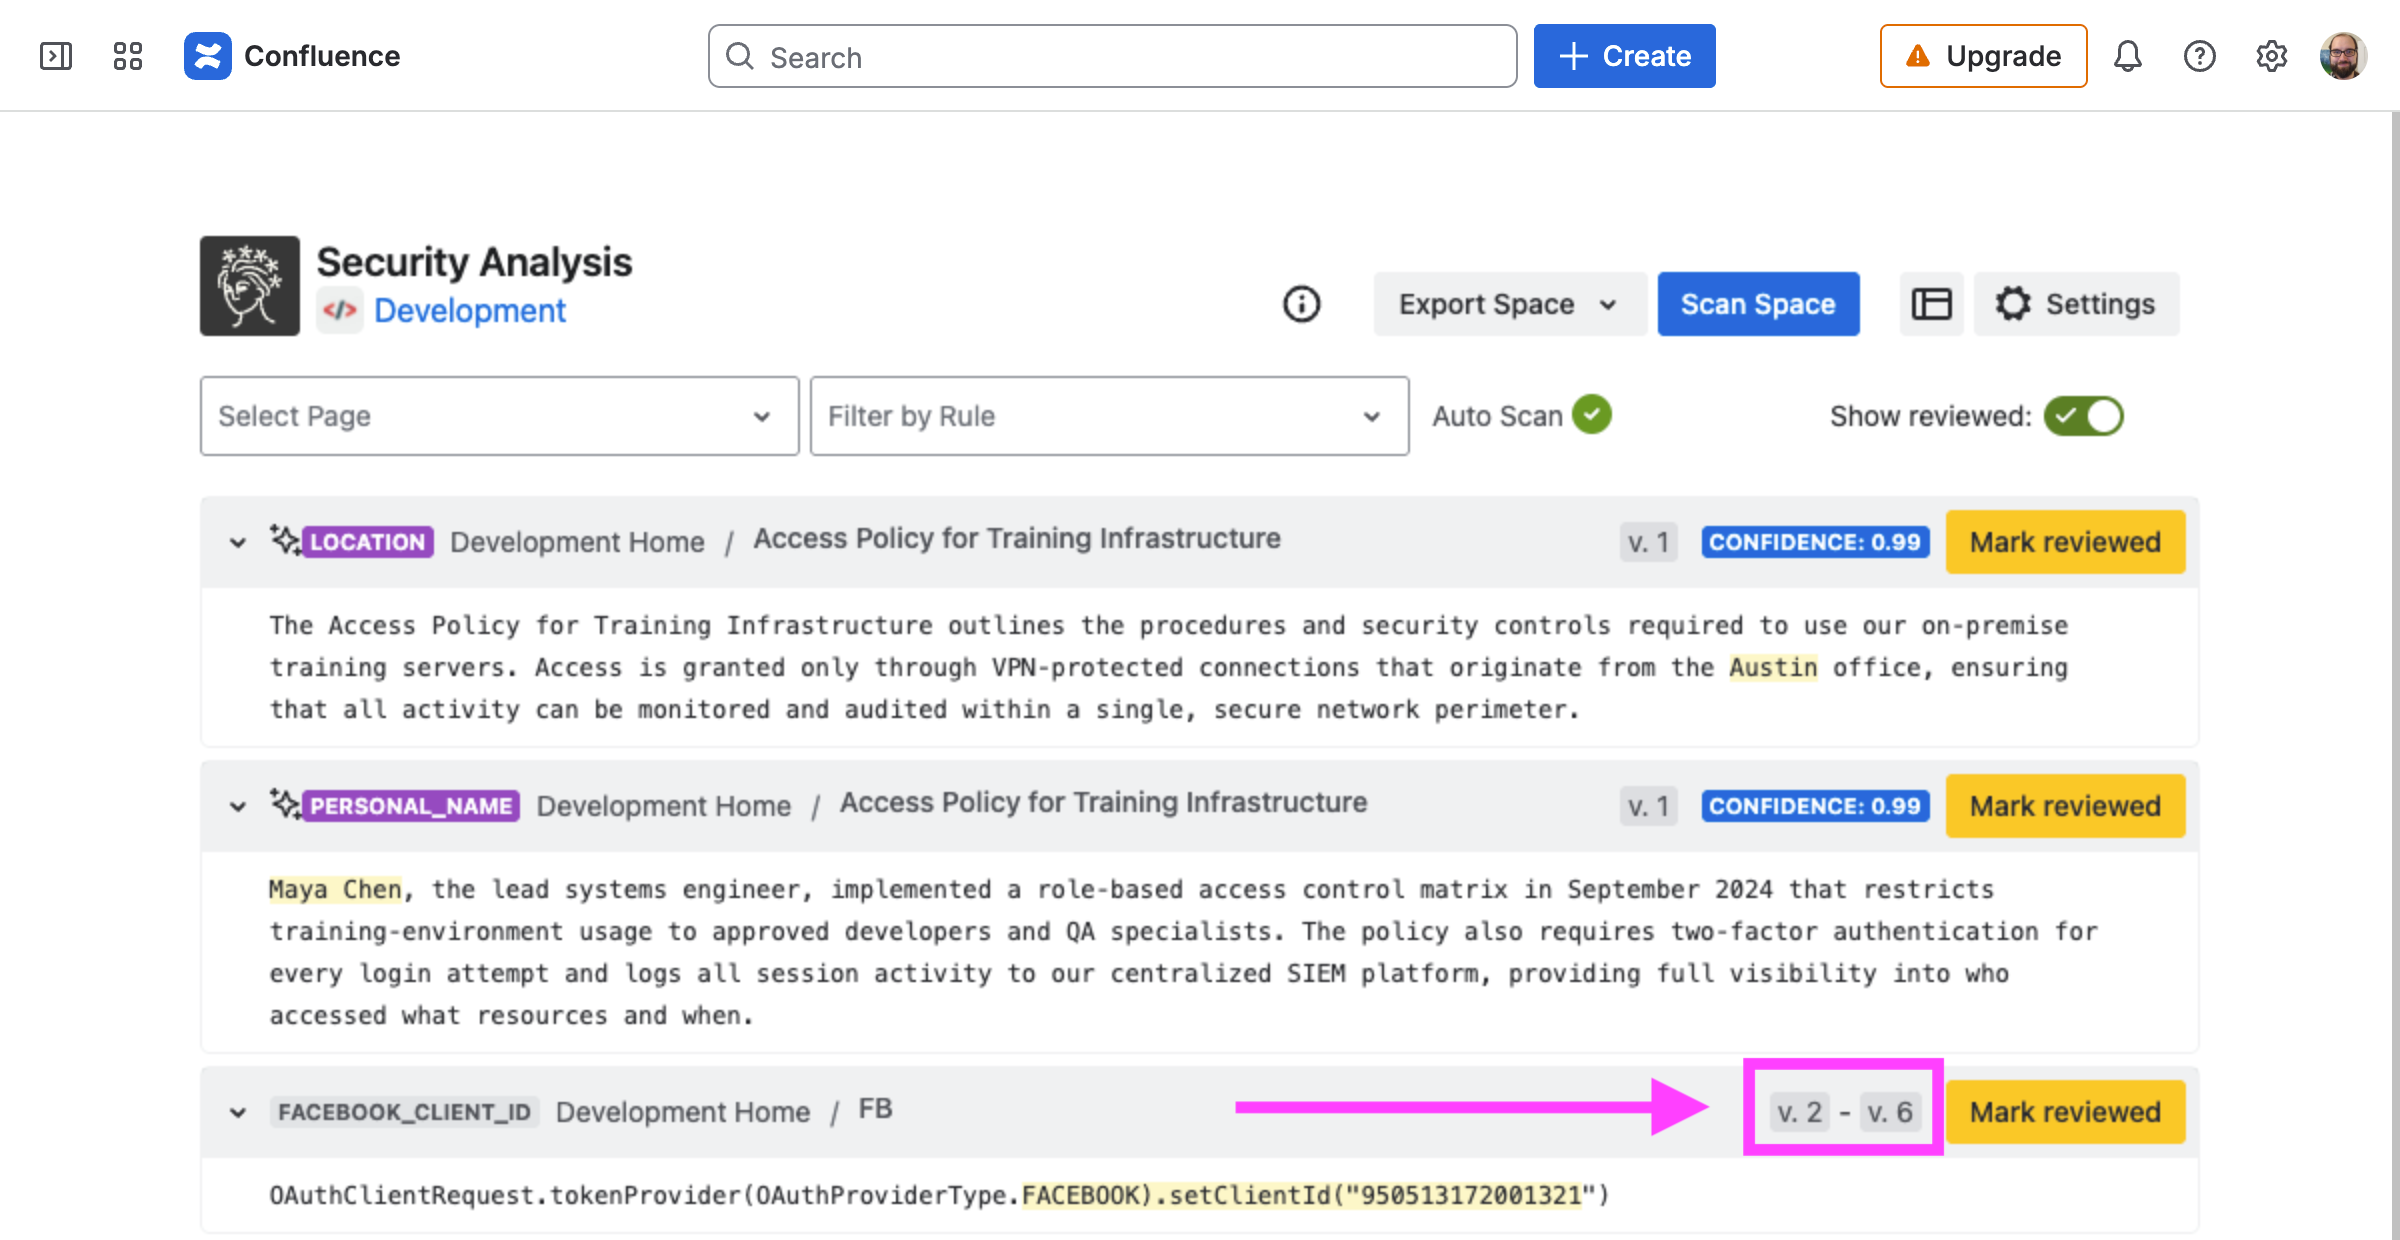Click the highlighted name Maya Chen
Screen dimensions: 2400x1240
pos(335,889)
